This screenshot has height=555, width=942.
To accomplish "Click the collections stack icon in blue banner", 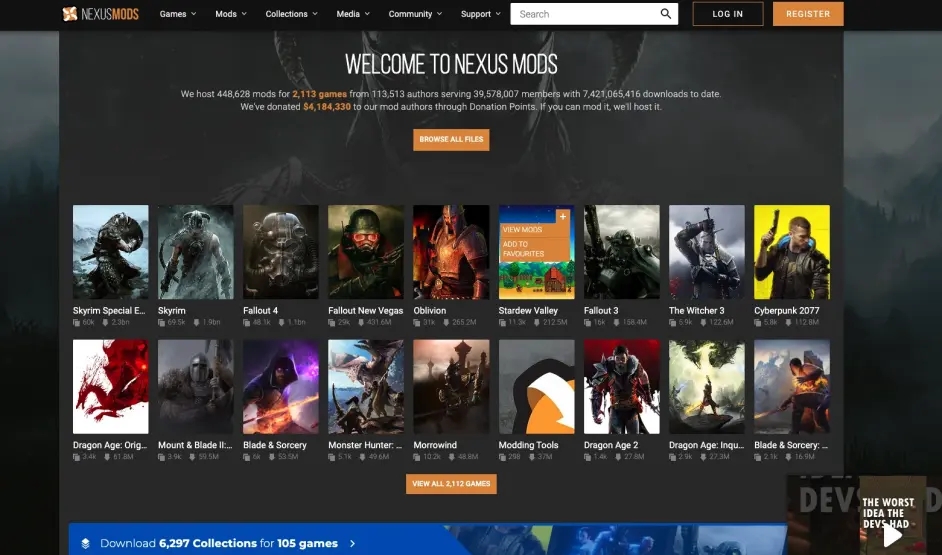I will (85, 543).
